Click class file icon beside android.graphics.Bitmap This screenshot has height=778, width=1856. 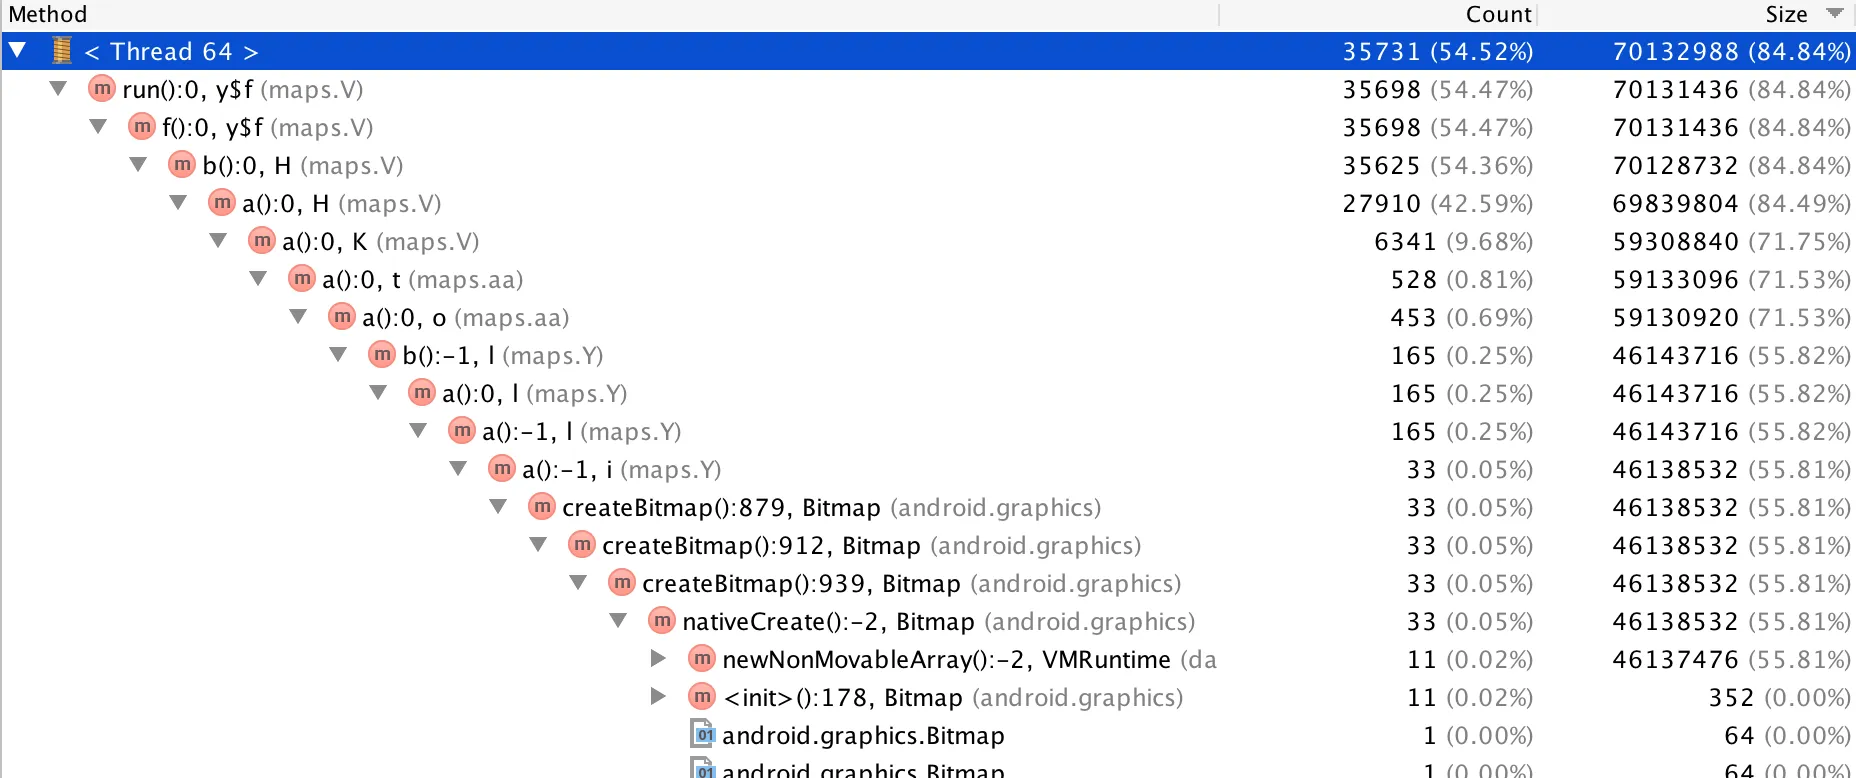704,735
